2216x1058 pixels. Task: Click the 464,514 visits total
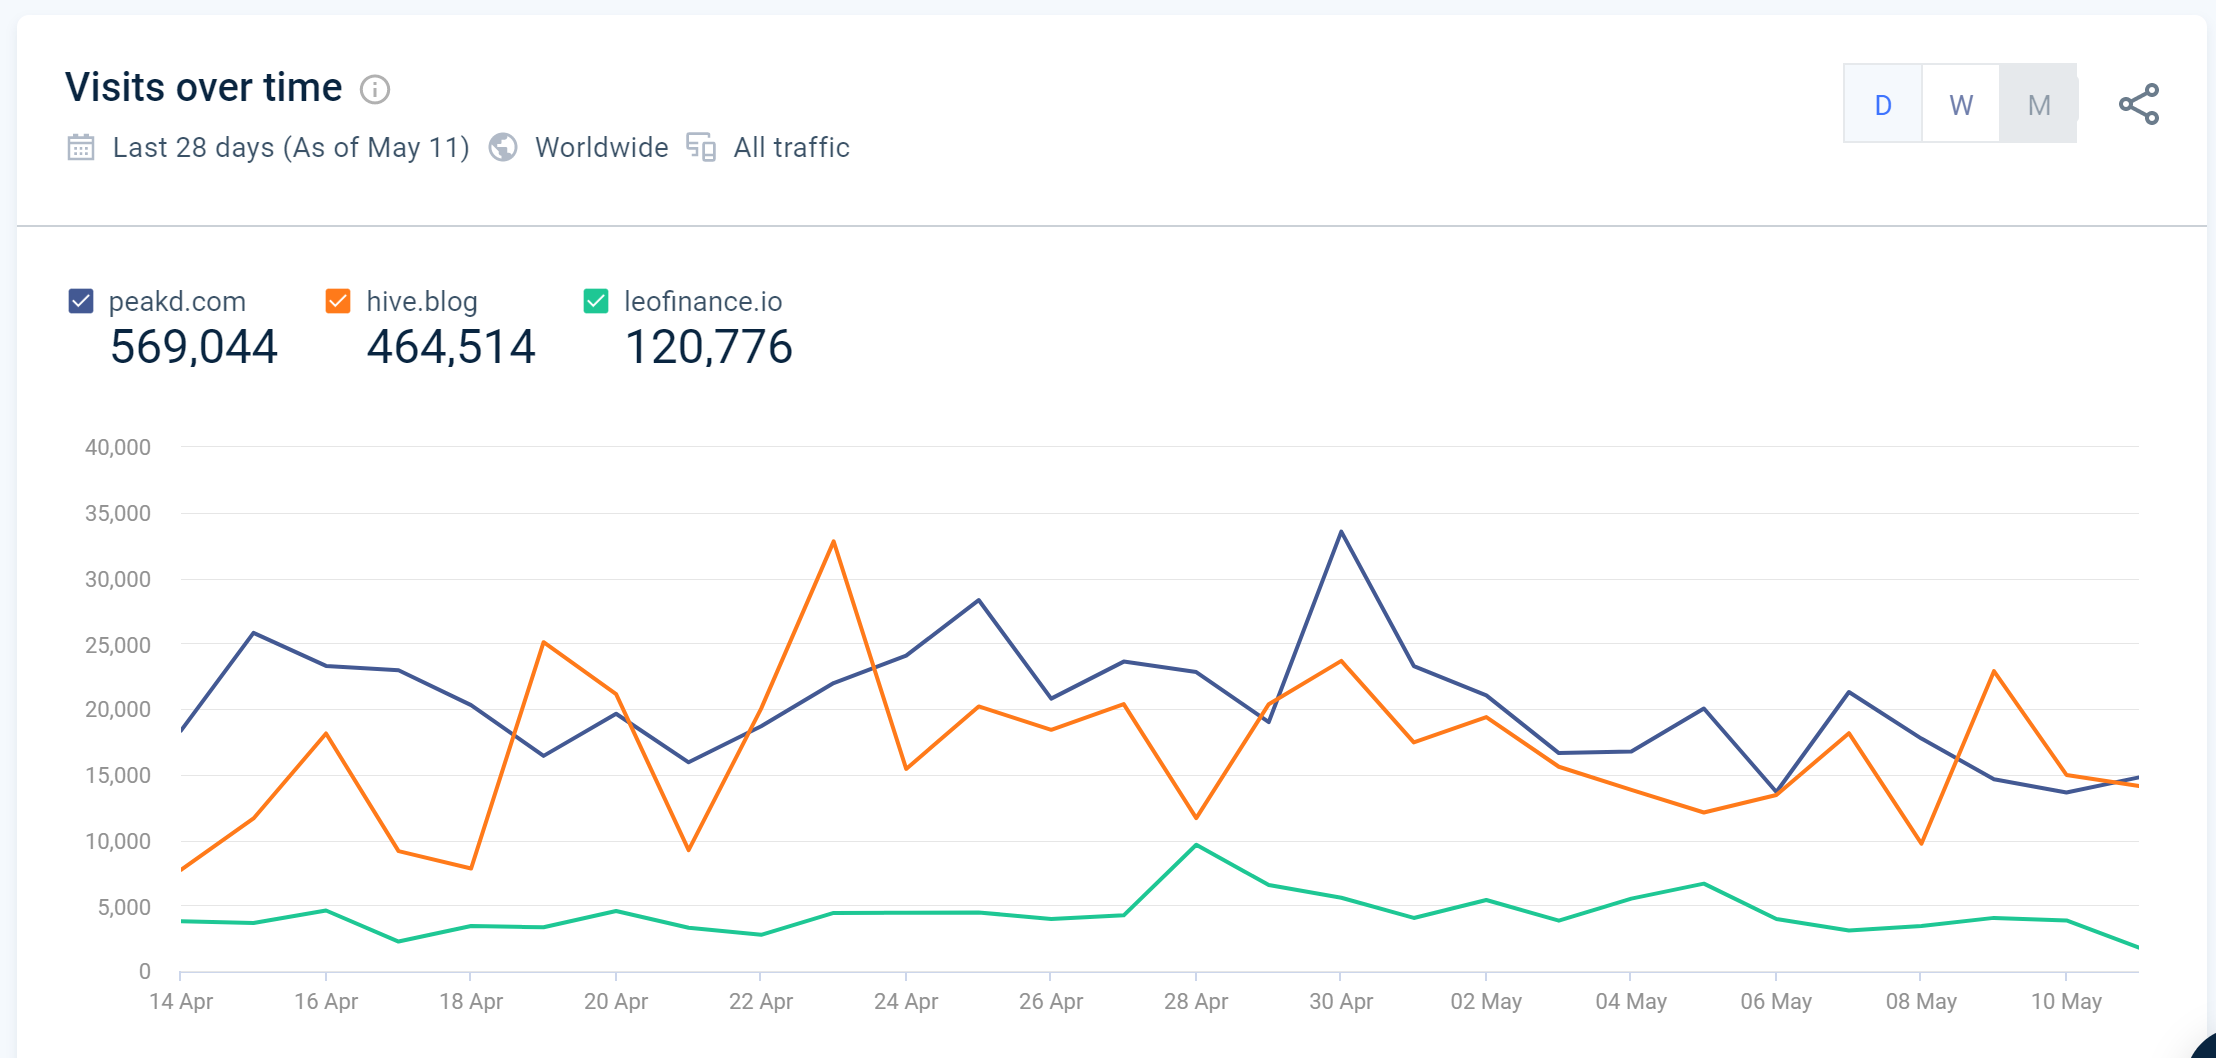tap(451, 347)
